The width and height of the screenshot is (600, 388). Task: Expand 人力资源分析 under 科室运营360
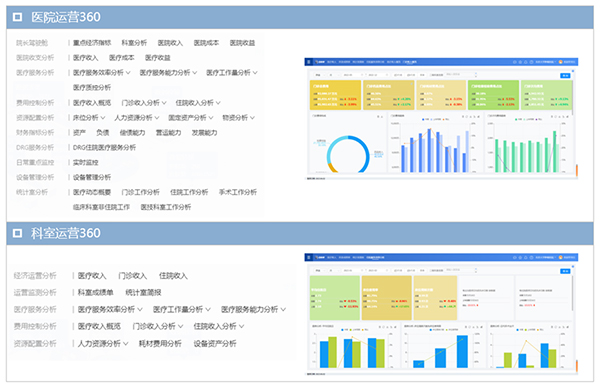(103, 343)
